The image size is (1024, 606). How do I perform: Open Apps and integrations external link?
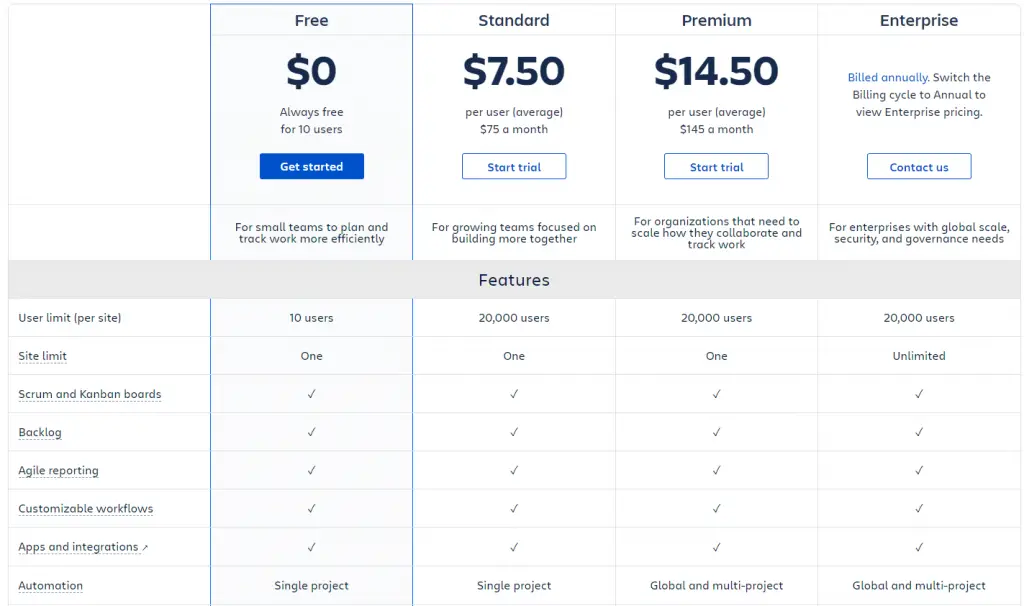pos(78,547)
